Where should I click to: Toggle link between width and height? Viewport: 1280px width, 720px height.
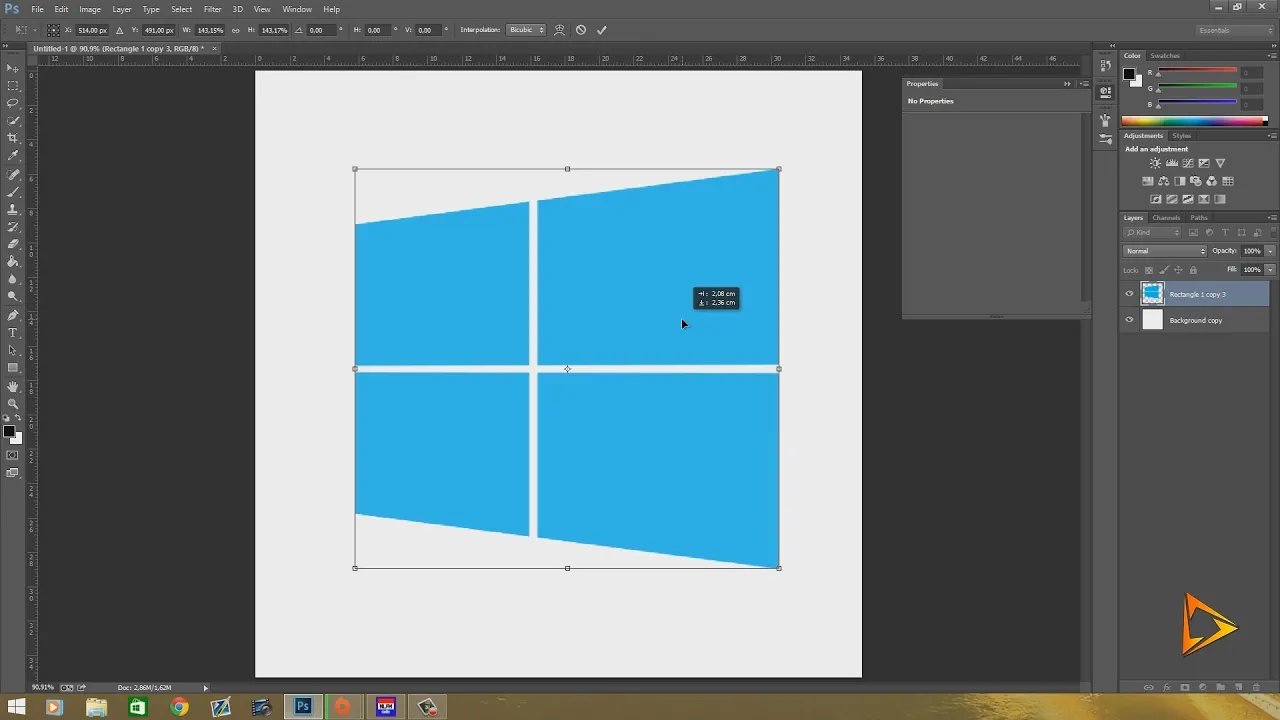pos(235,30)
